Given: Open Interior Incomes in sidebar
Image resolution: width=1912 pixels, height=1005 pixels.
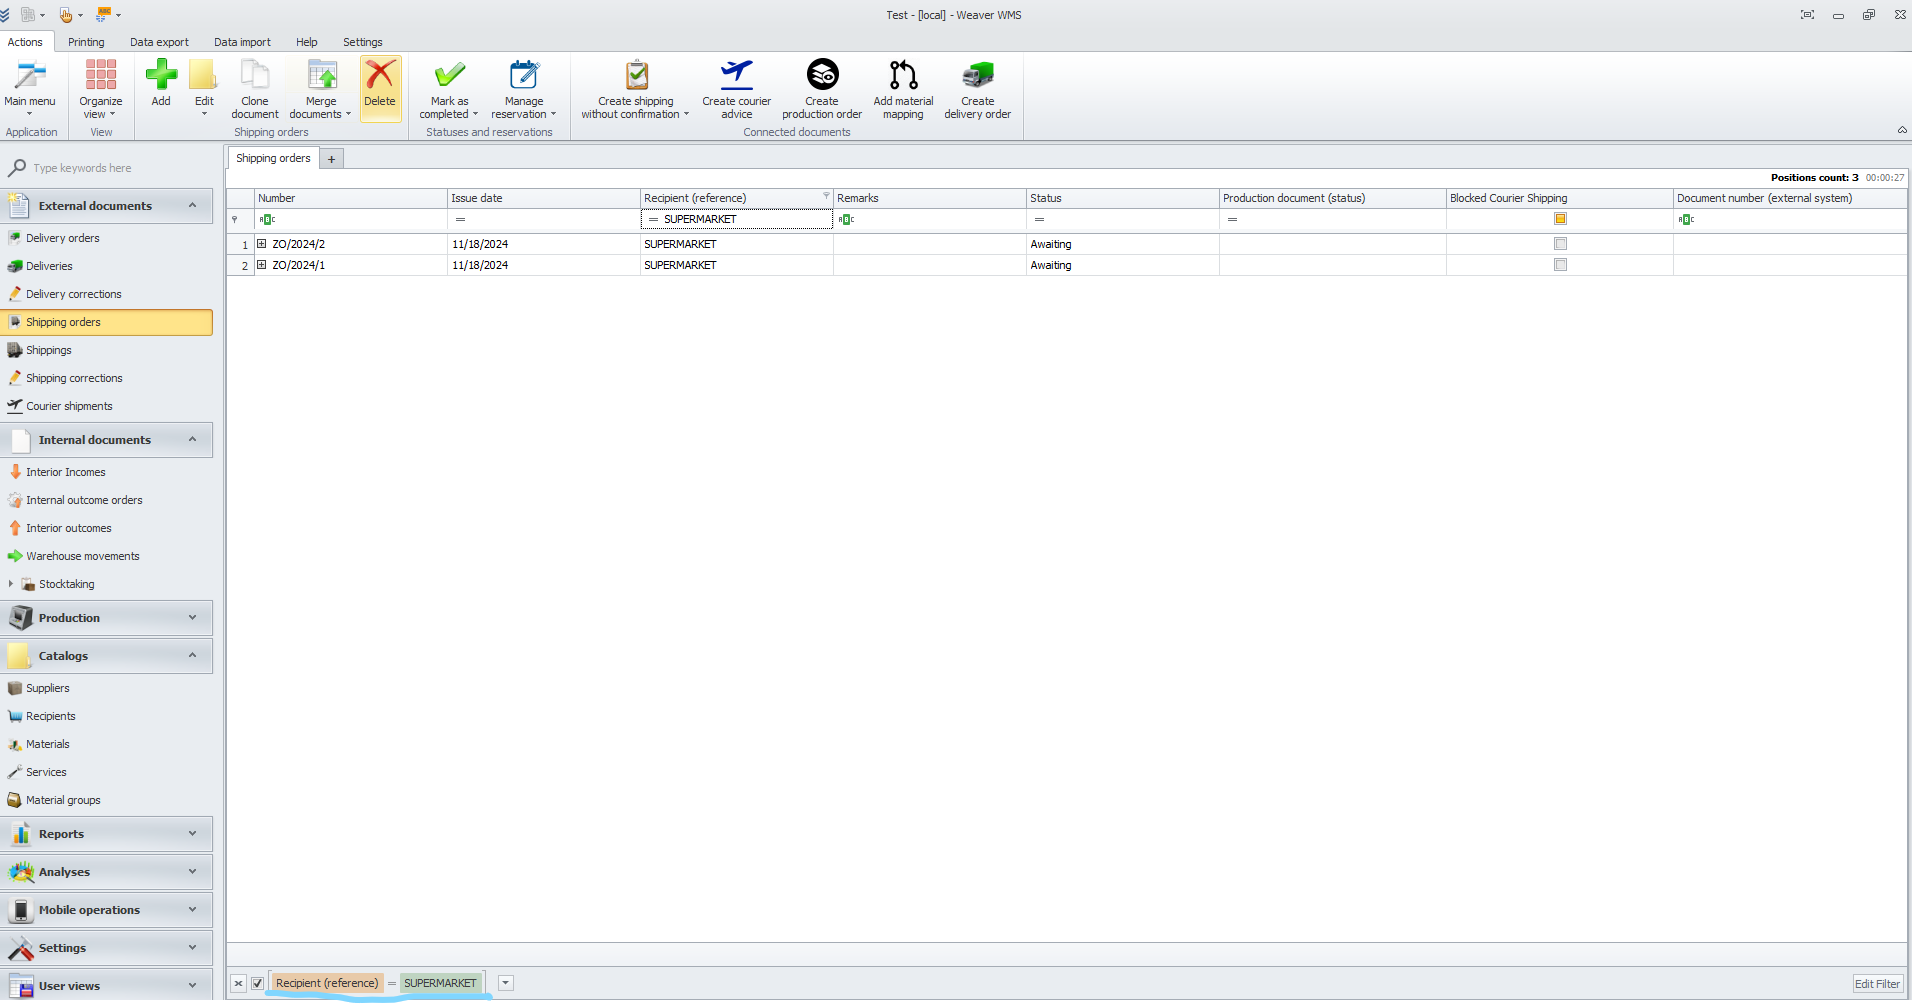Looking at the screenshot, I should (65, 472).
